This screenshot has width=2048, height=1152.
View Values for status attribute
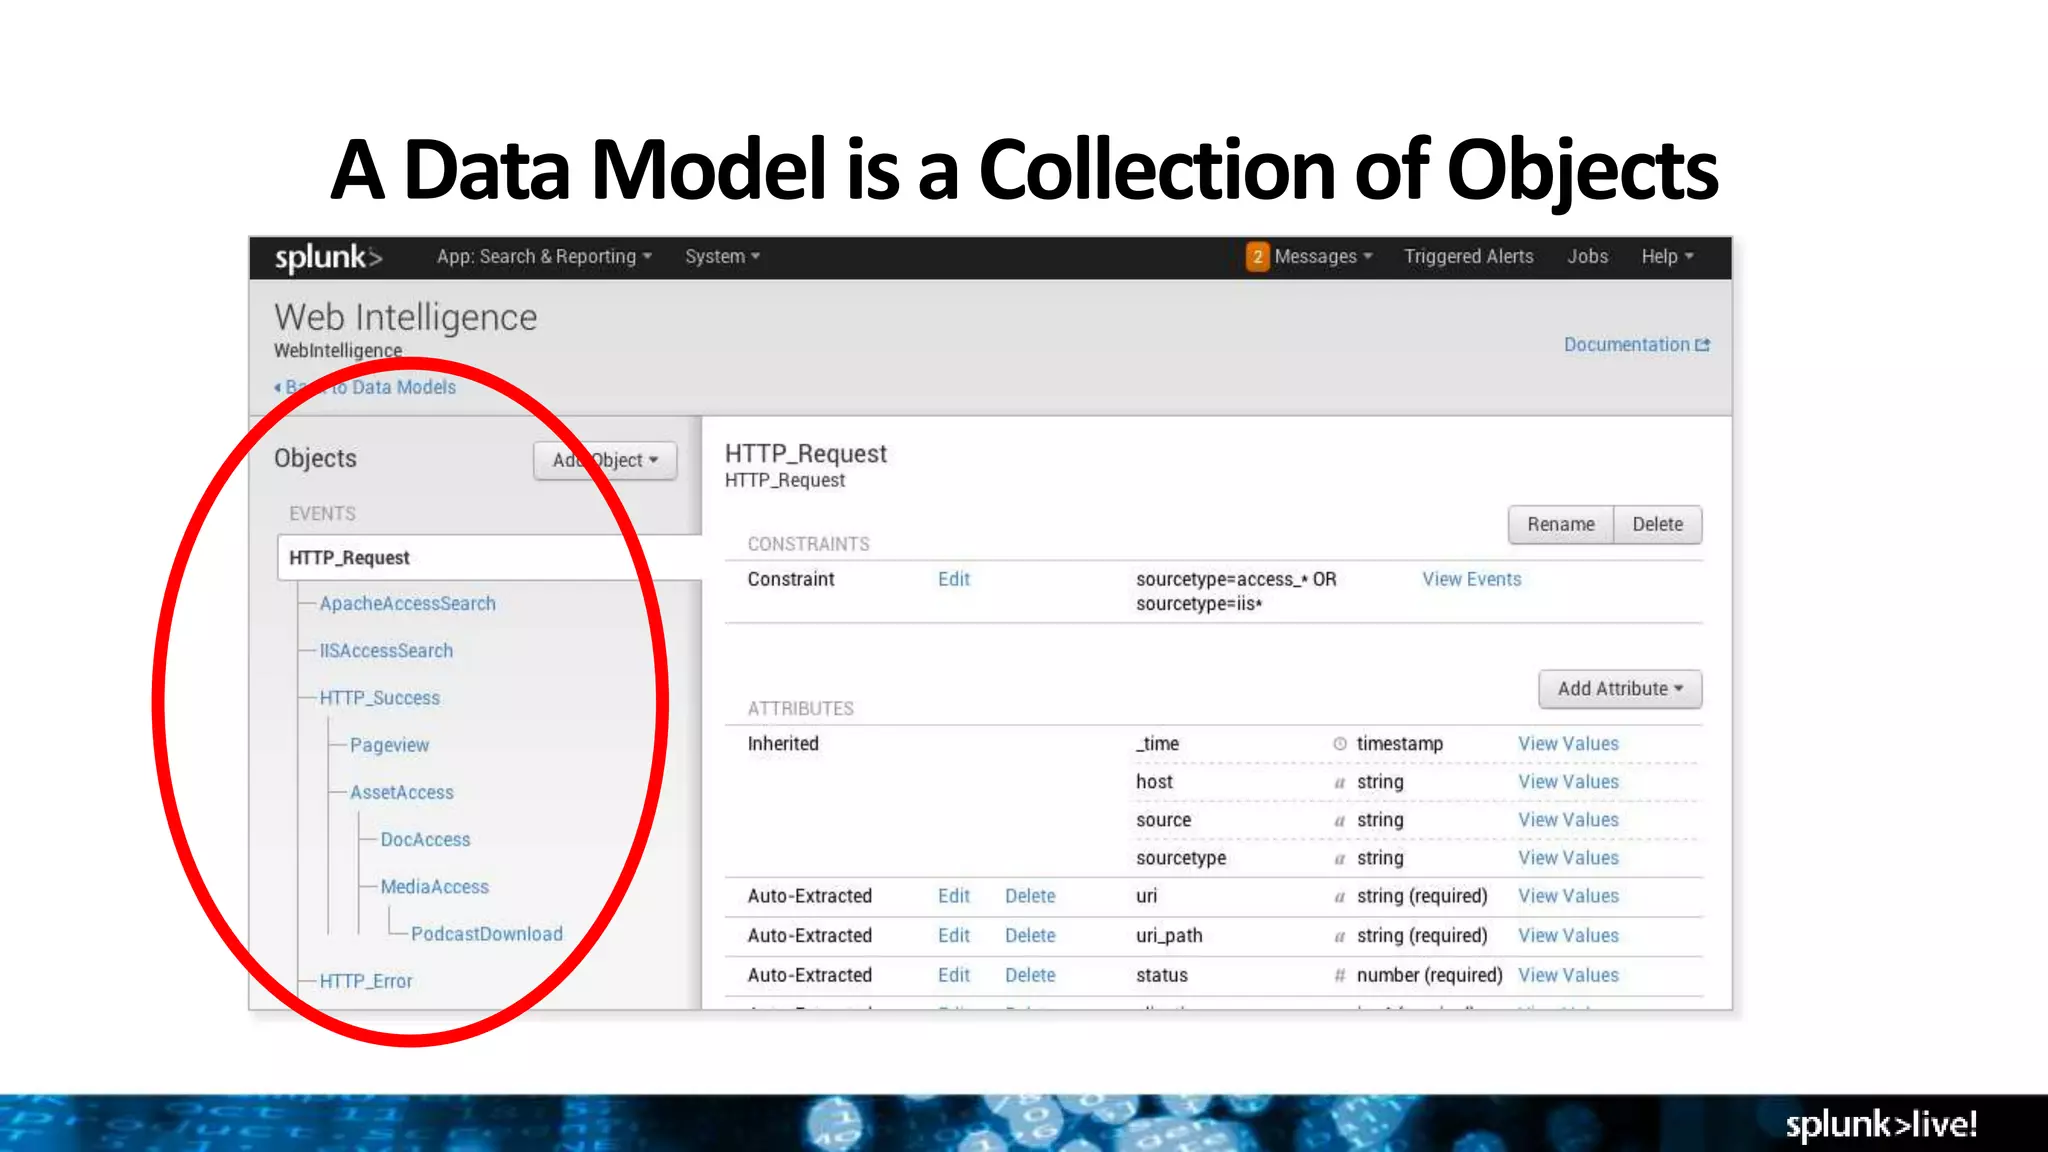(x=1568, y=975)
